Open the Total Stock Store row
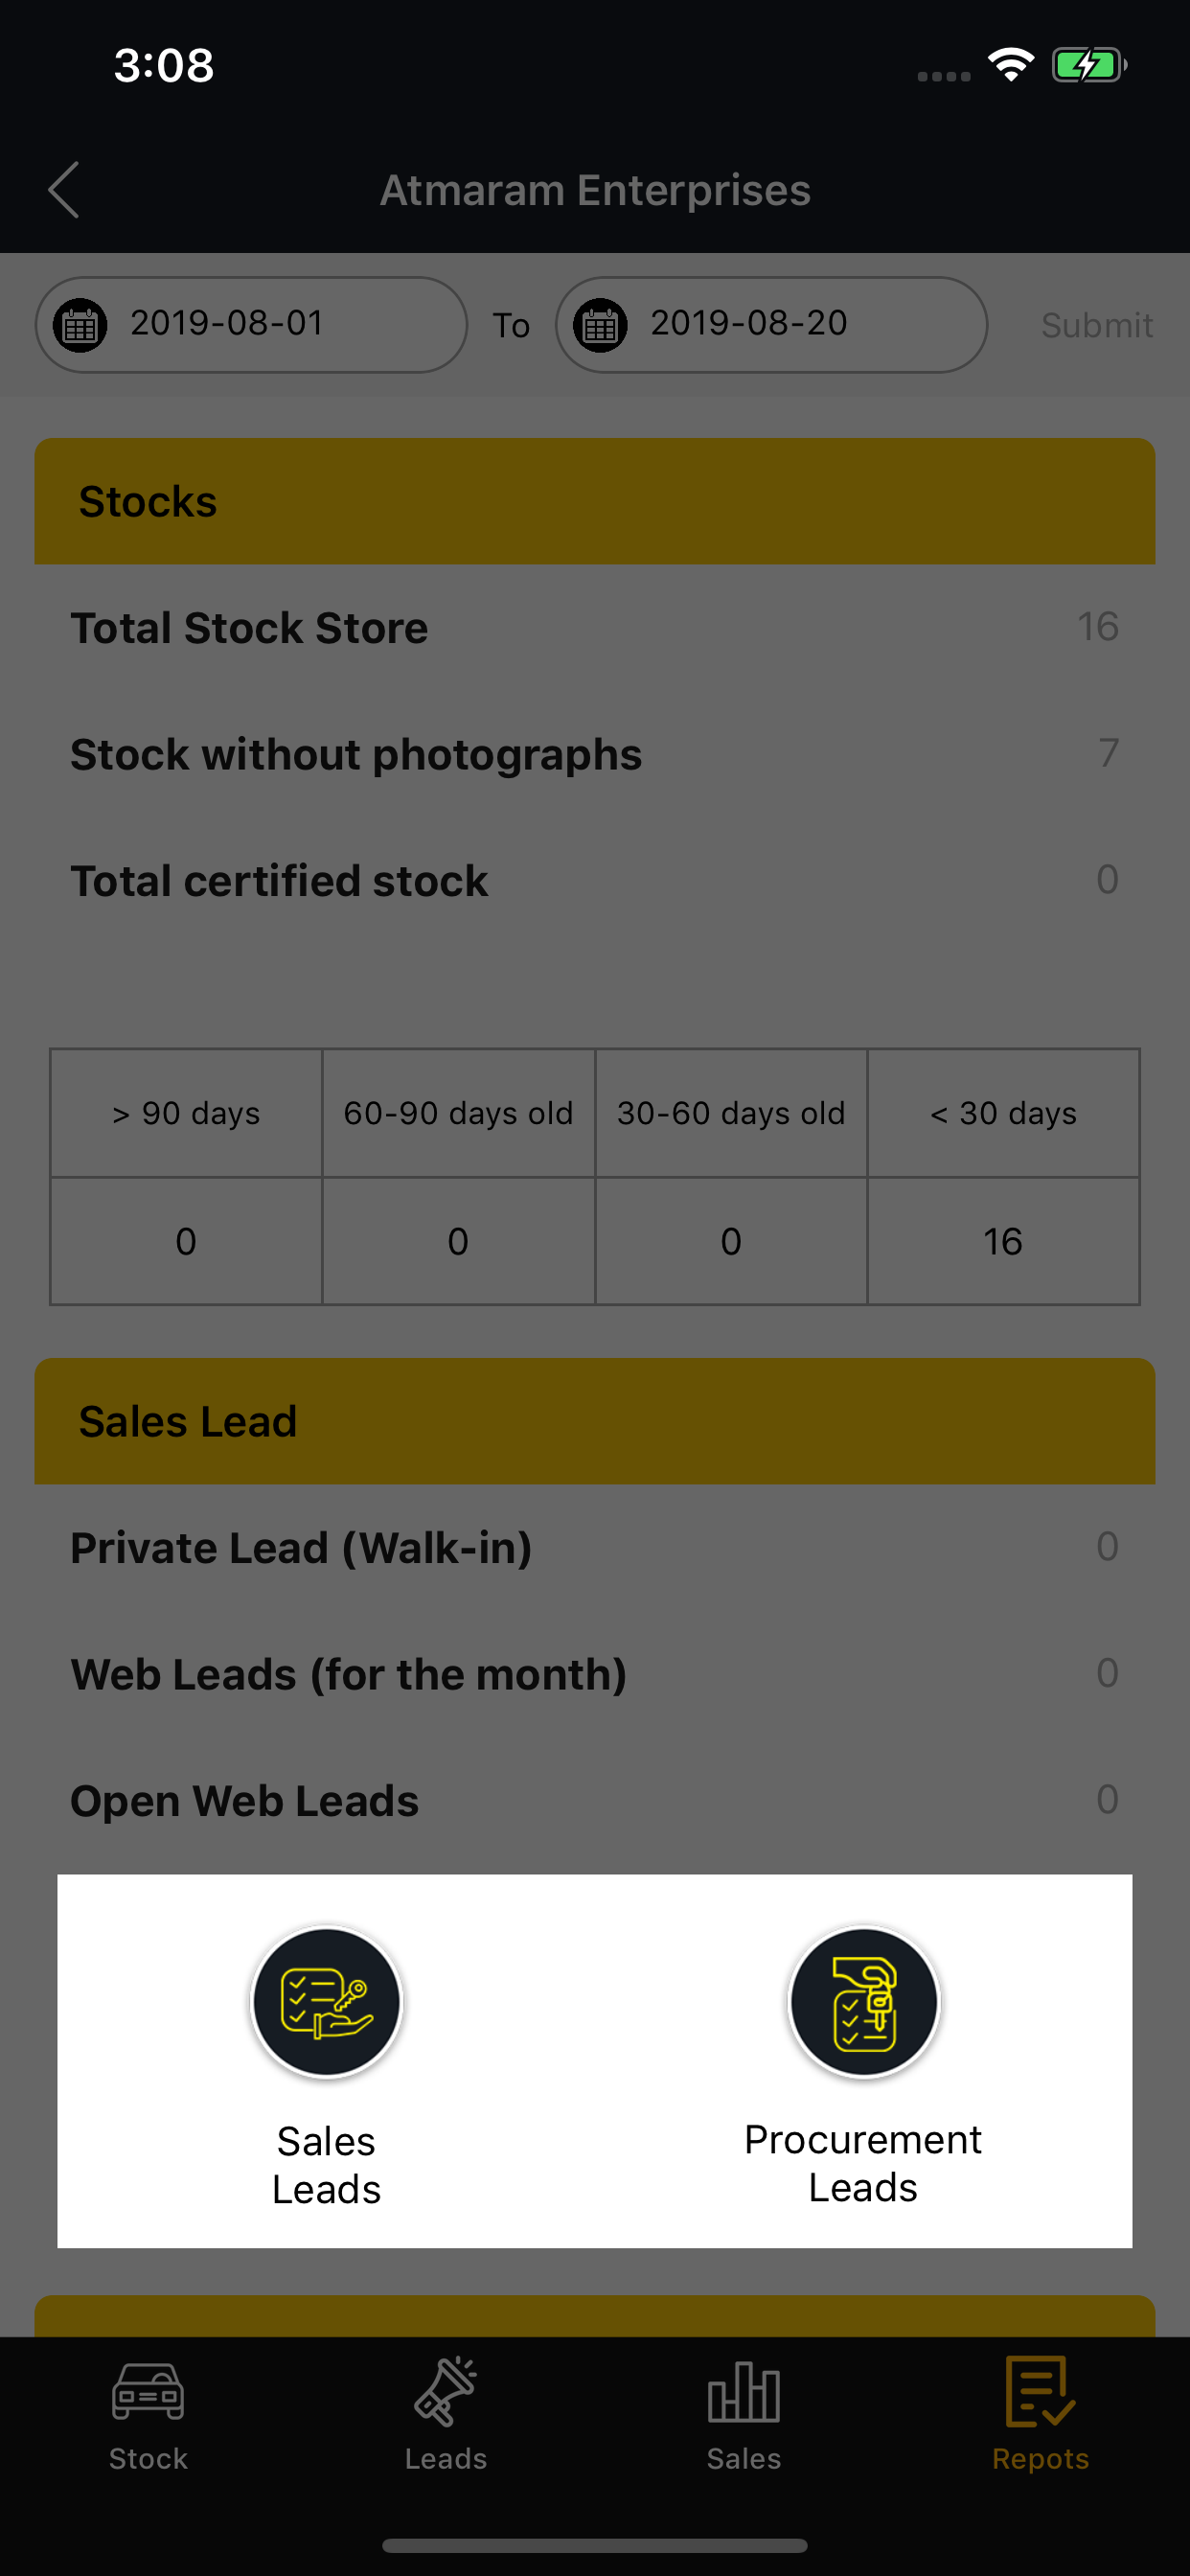 click(595, 628)
